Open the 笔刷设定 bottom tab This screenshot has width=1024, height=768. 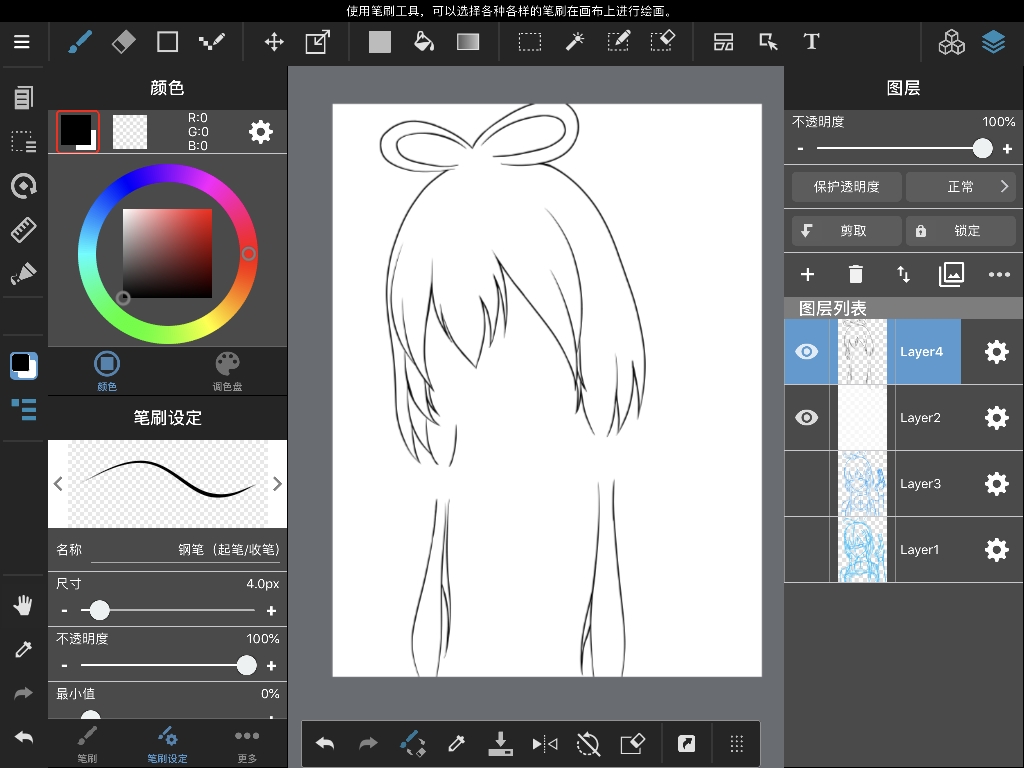coord(167,744)
